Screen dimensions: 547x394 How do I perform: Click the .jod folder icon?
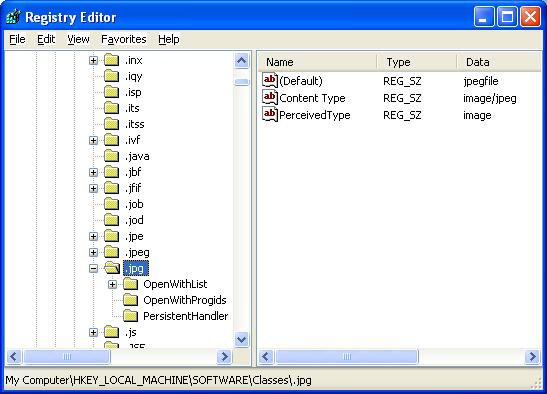click(111, 220)
